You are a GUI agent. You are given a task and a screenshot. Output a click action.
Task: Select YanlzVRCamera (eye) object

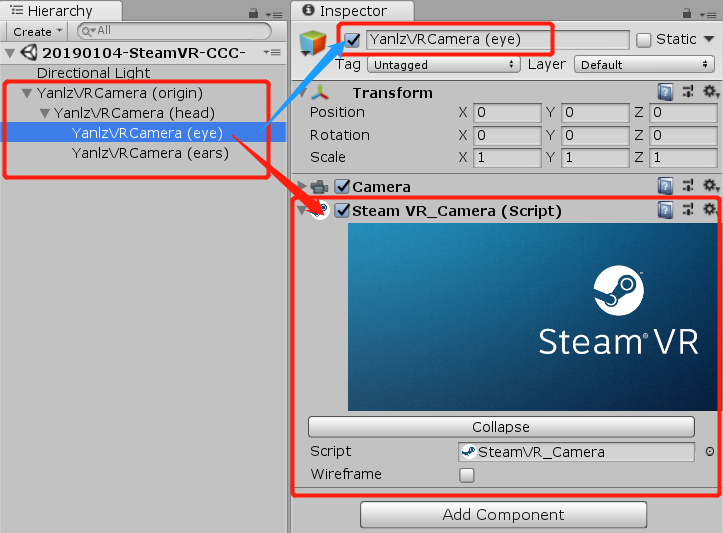pyautogui.click(x=147, y=133)
